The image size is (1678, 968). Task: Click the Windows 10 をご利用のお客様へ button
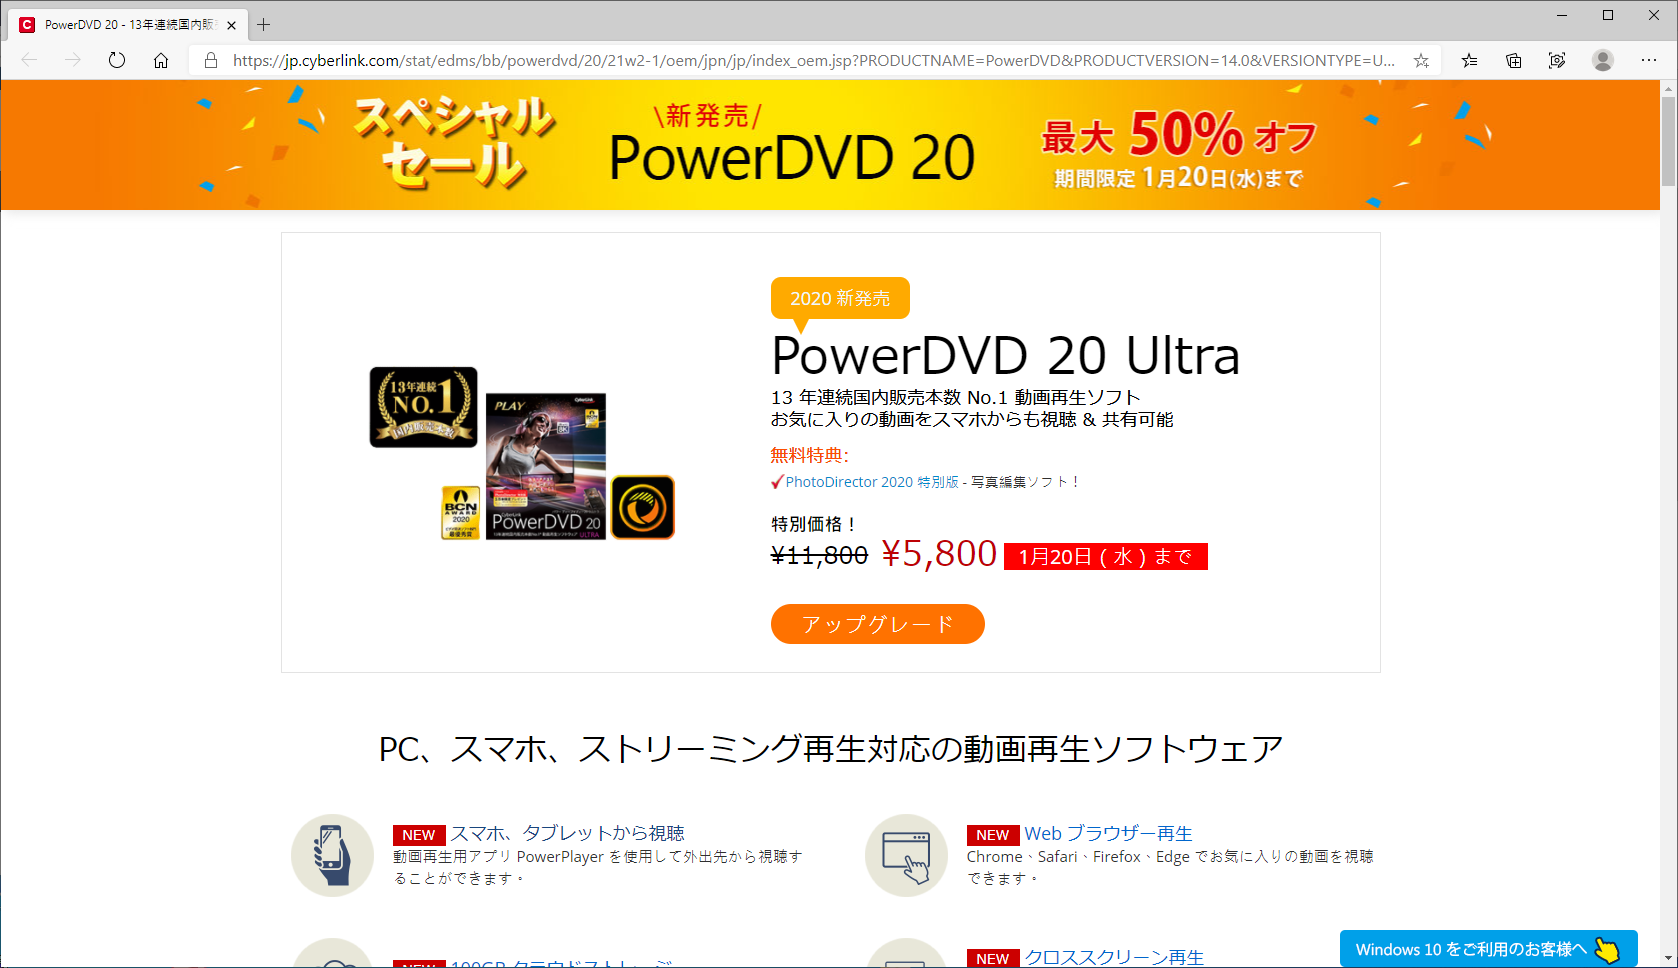(1488, 949)
